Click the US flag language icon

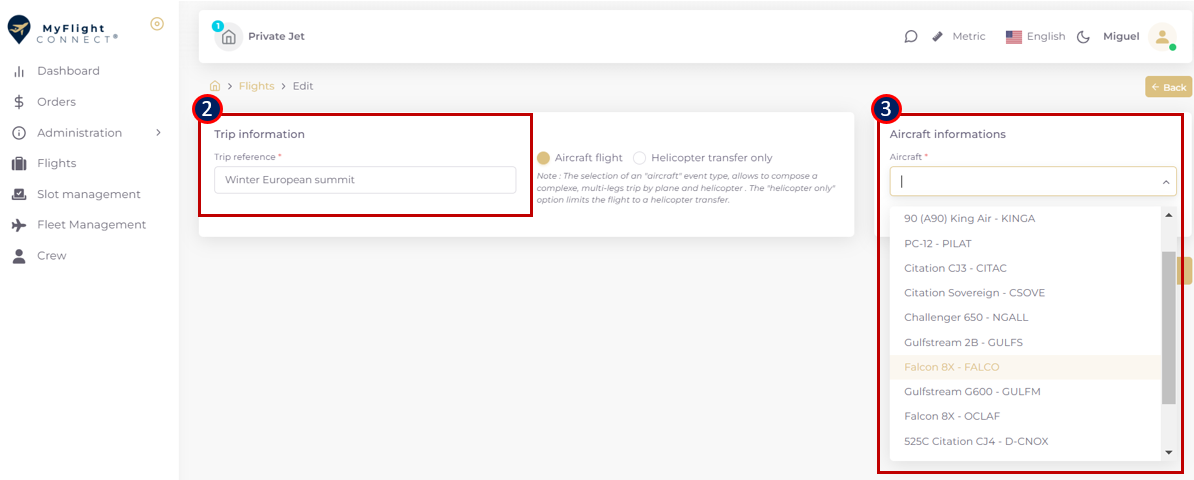[x=1014, y=37]
